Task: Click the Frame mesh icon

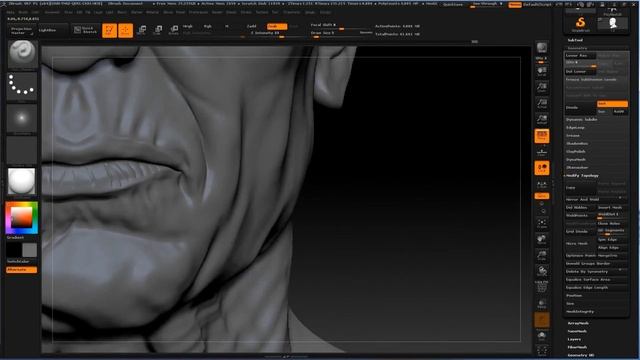Action: (x=542, y=224)
